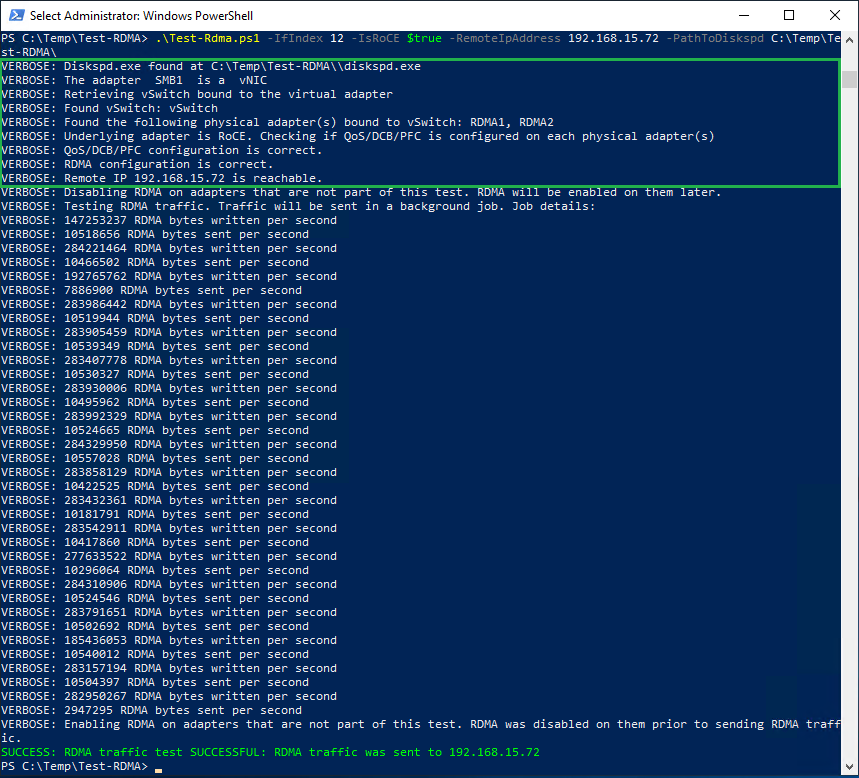This screenshot has width=859, height=778.
Task: Click the title bar text Select Administrator: Windows PowerShell
Action: coord(140,15)
